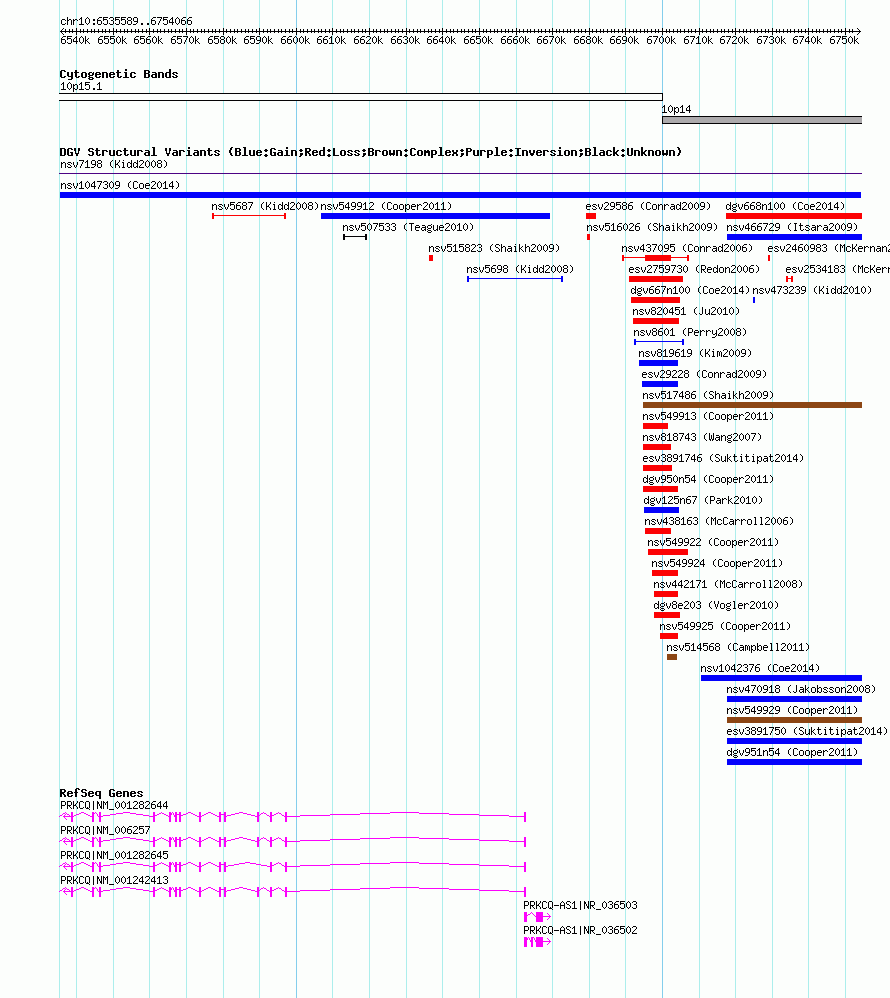Click the 6600k ruler tick label

click(x=295, y=40)
